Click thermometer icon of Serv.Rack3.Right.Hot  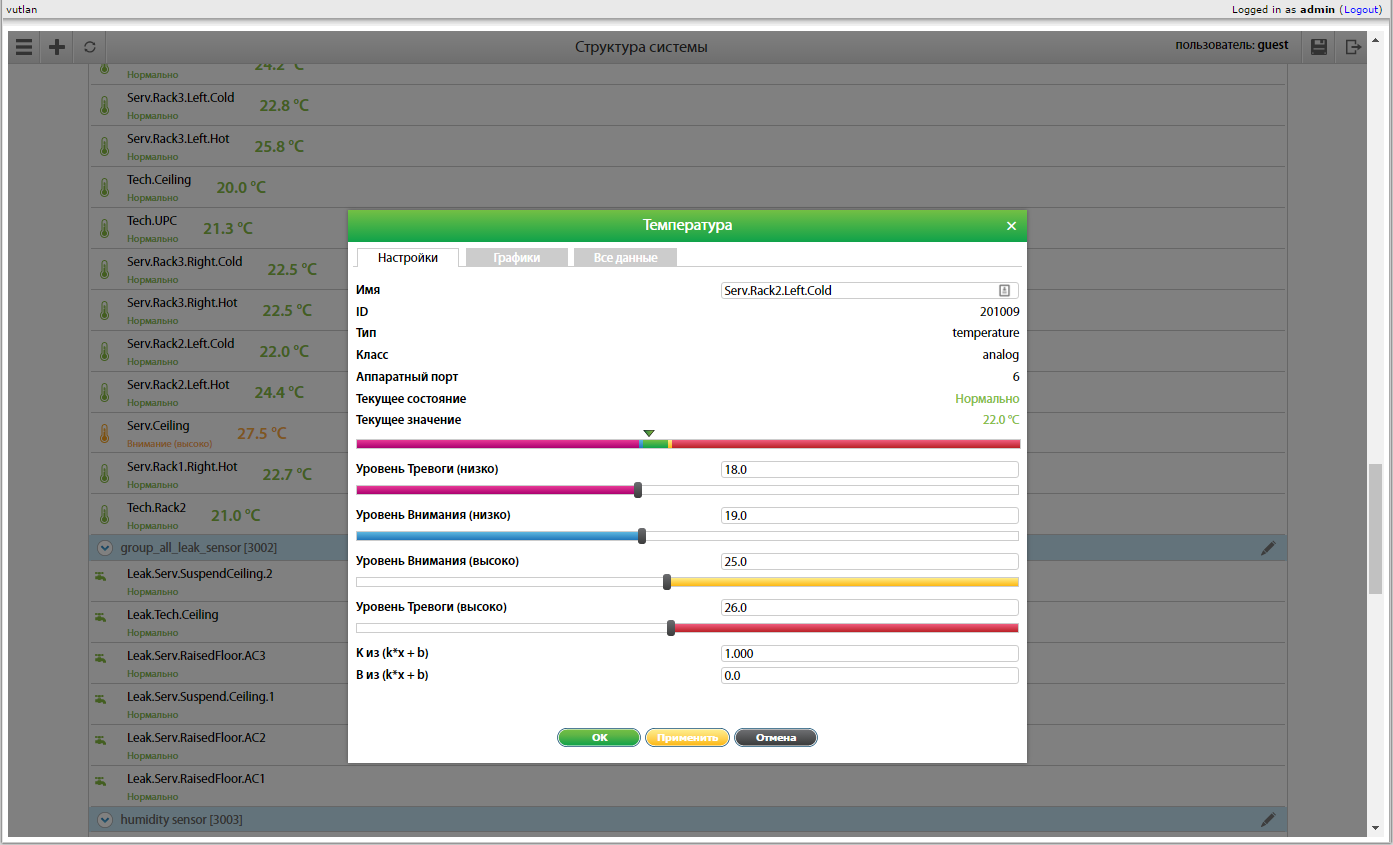click(x=104, y=310)
